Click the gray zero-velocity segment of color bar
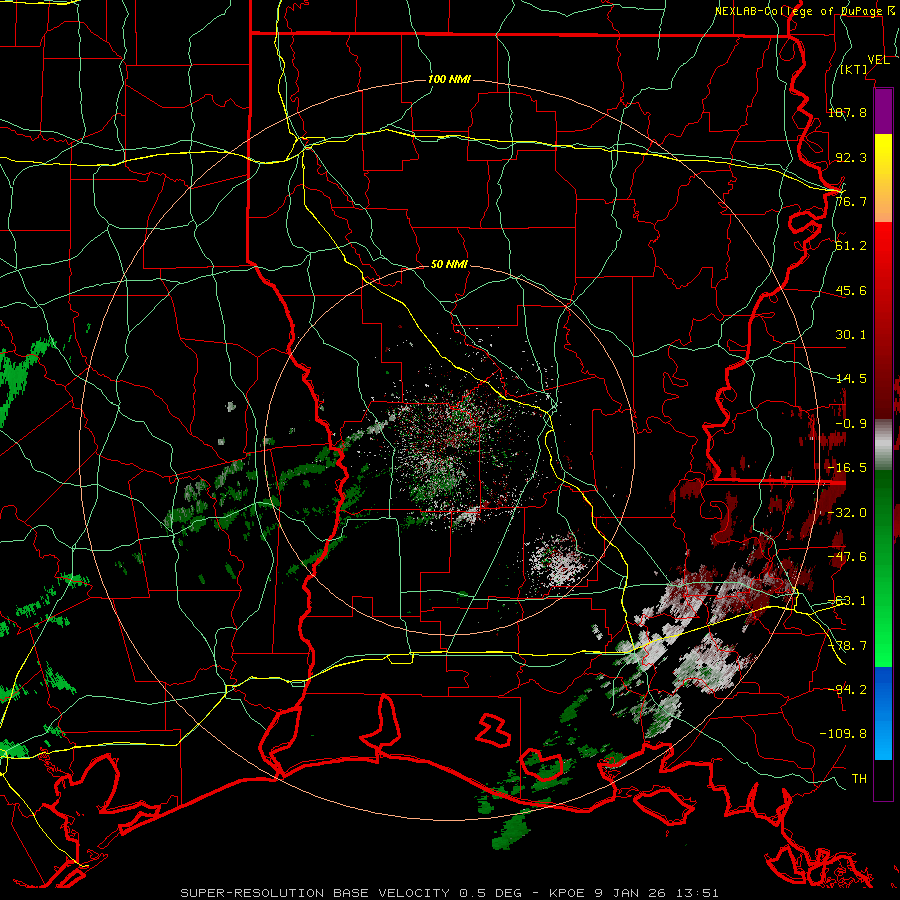The image size is (900, 900). (x=883, y=445)
